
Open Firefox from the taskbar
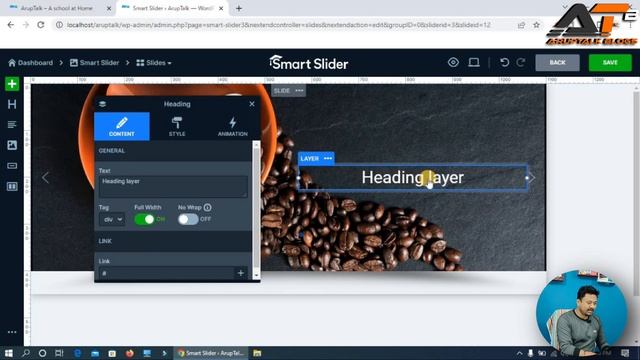click(130, 353)
